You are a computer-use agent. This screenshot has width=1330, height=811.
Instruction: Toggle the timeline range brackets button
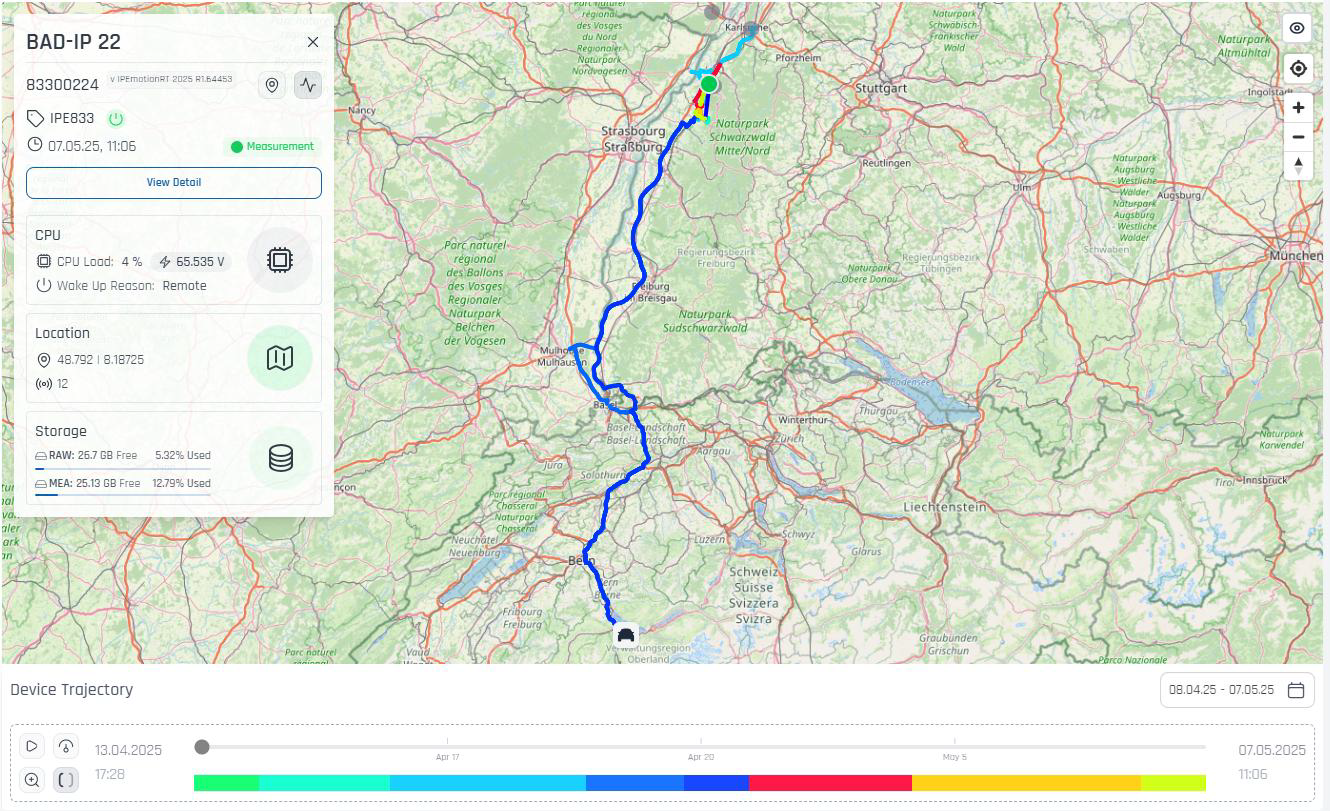65,779
